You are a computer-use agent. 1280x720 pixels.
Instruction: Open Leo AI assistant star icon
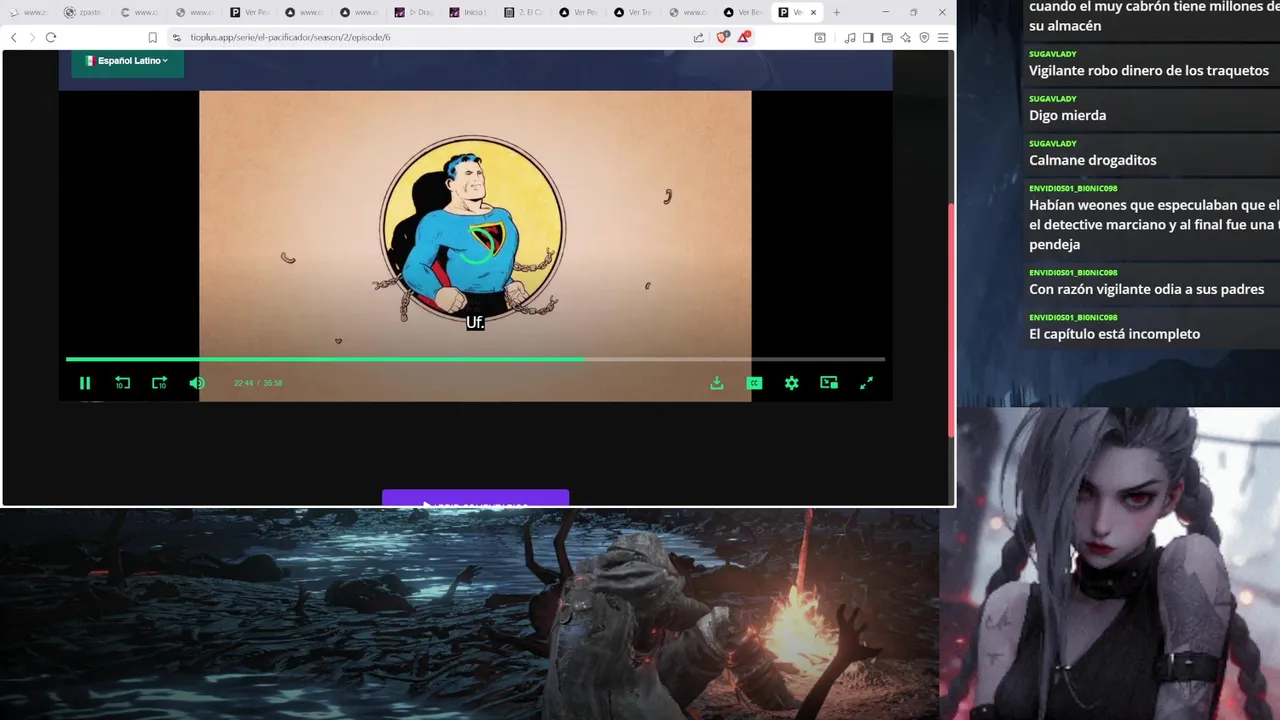[905, 37]
